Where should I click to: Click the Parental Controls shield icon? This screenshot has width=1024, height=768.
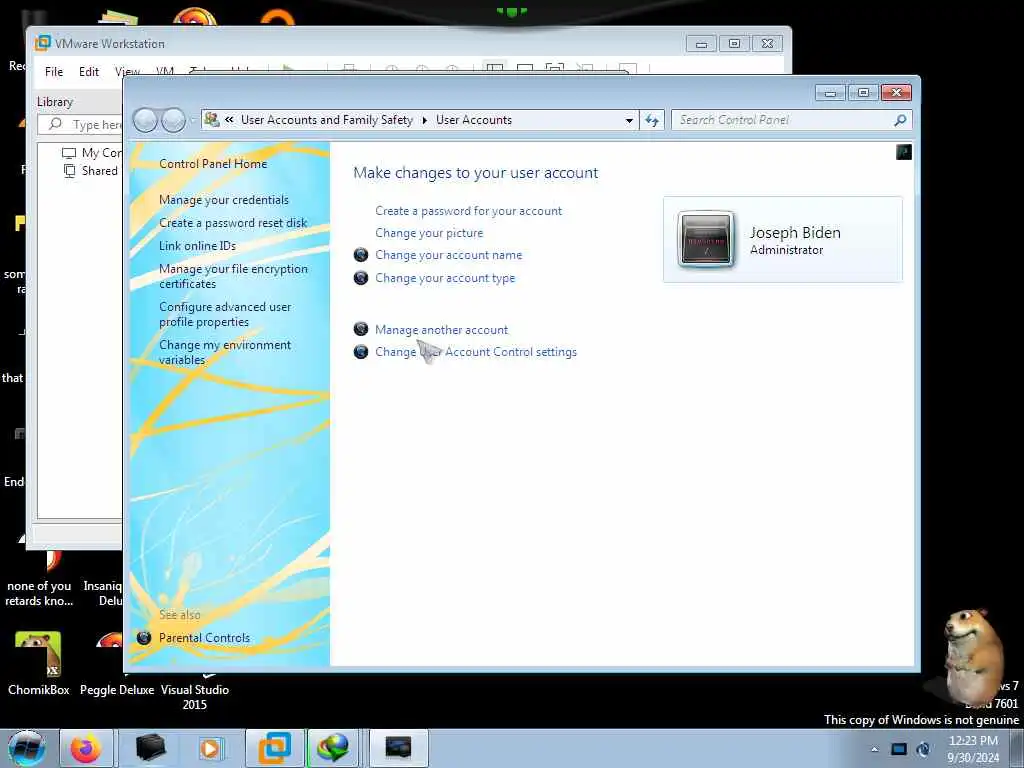[x=144, y=638]
